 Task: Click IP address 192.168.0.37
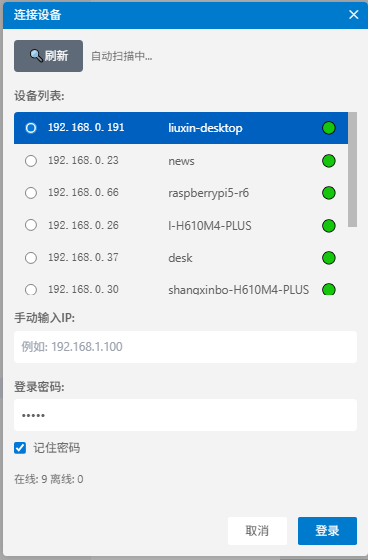pos(83,257)
